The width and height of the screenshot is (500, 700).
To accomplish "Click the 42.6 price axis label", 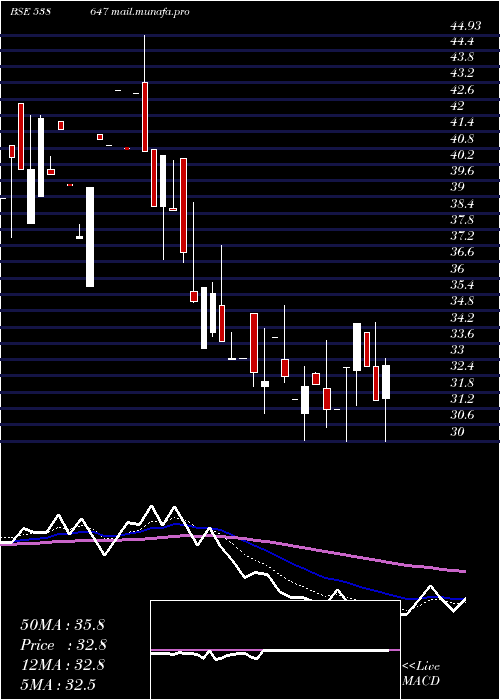I will 462,90.
